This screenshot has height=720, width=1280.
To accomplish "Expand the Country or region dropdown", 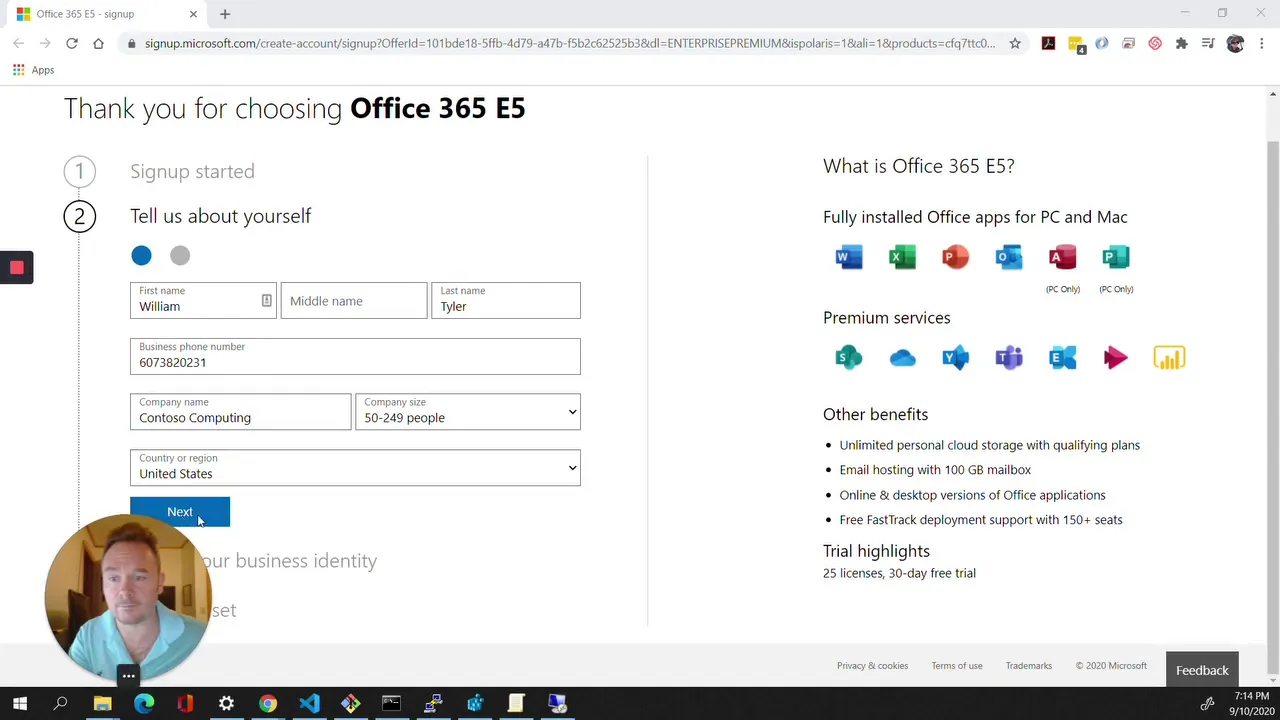I will click(355, 468).
